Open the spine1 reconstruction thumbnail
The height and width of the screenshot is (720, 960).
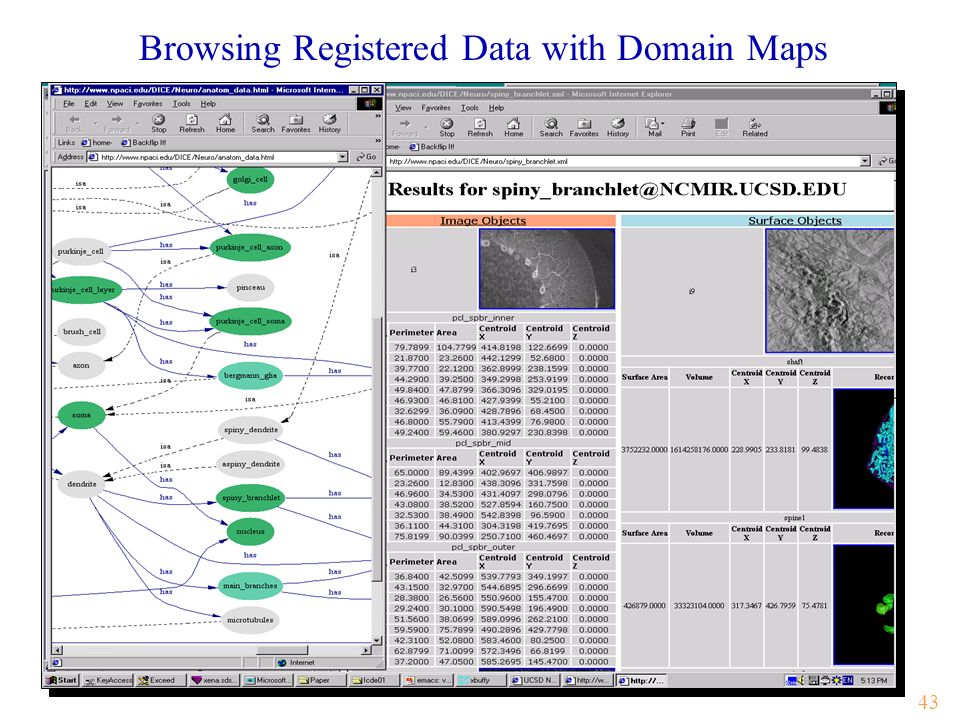(864, 605)
